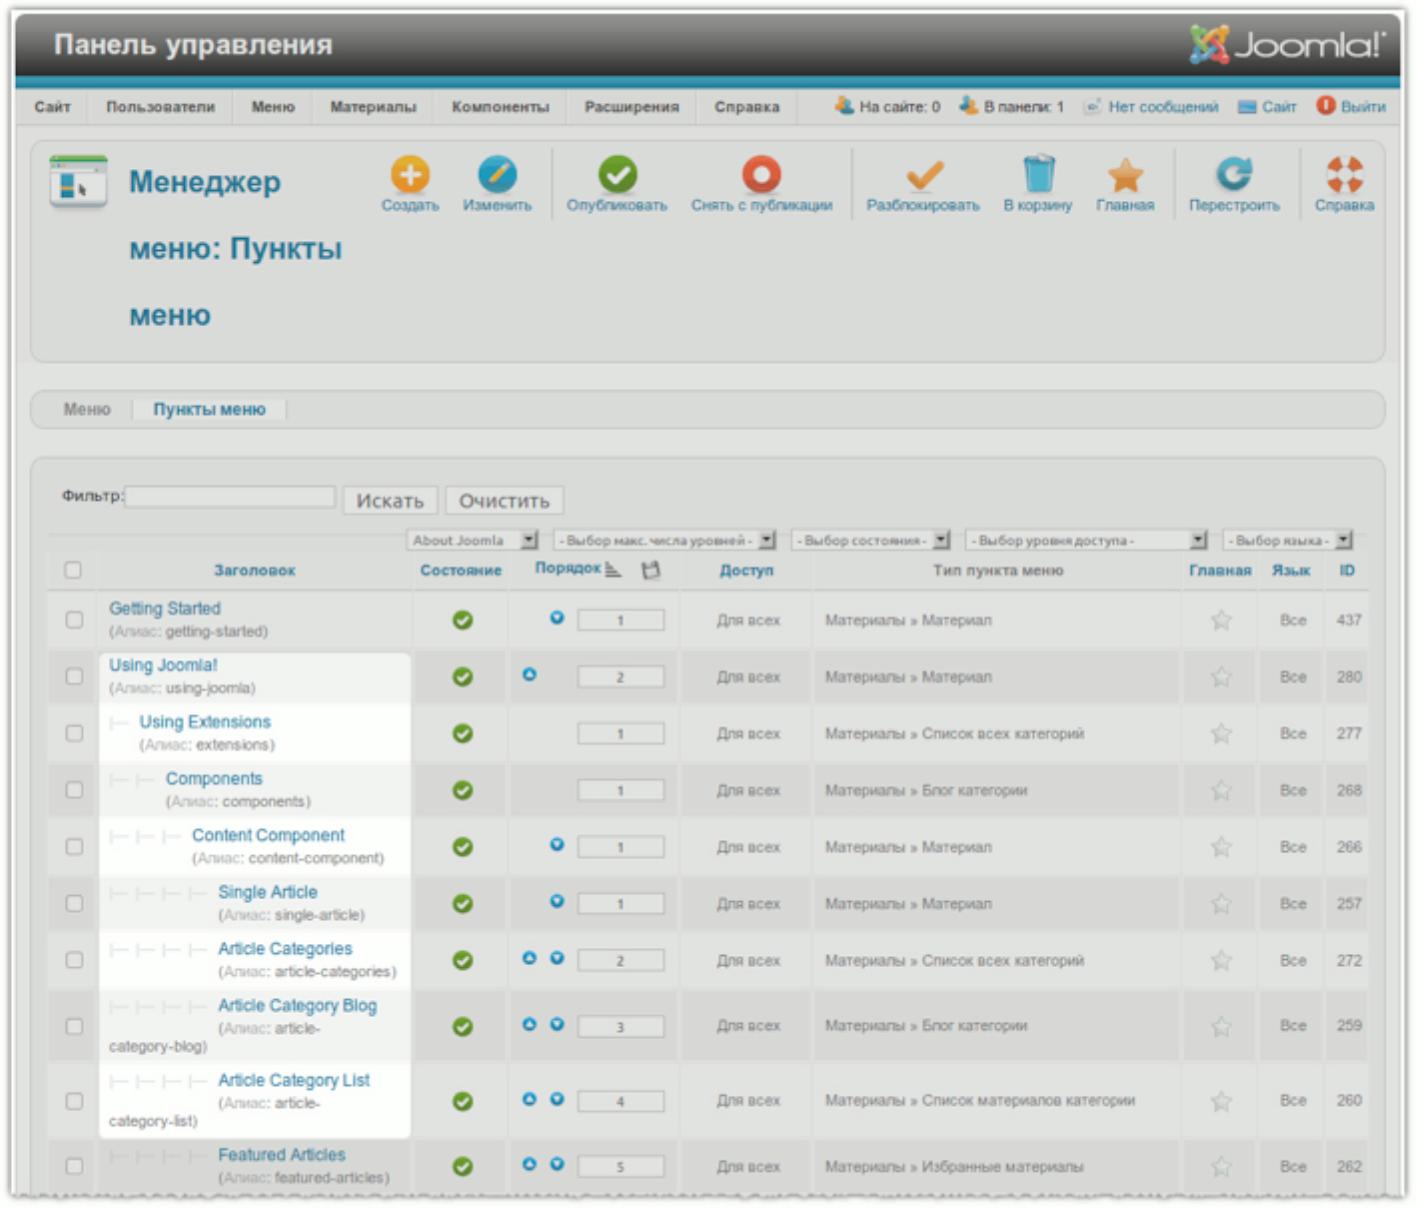Image resolution: width=1416 pixels, height=1208 pixels.
Task: Click the order number field for Getting Started
Action: 620,620
